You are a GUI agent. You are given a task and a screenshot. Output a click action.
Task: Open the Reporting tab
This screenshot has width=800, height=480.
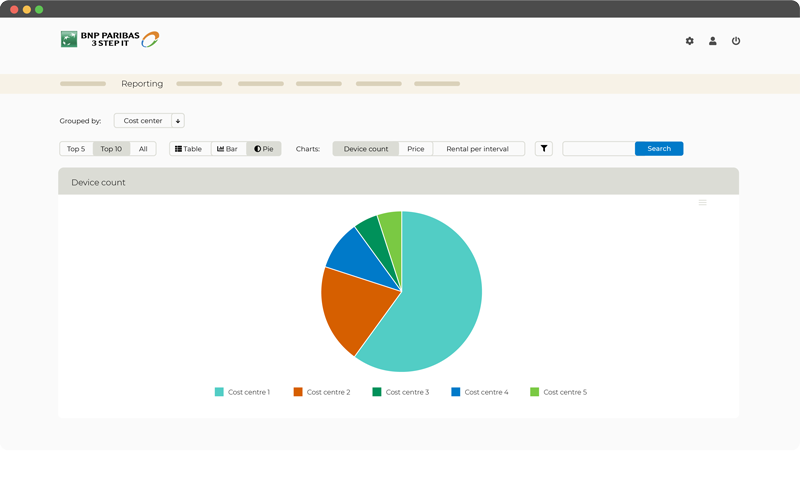coord(142,84)
